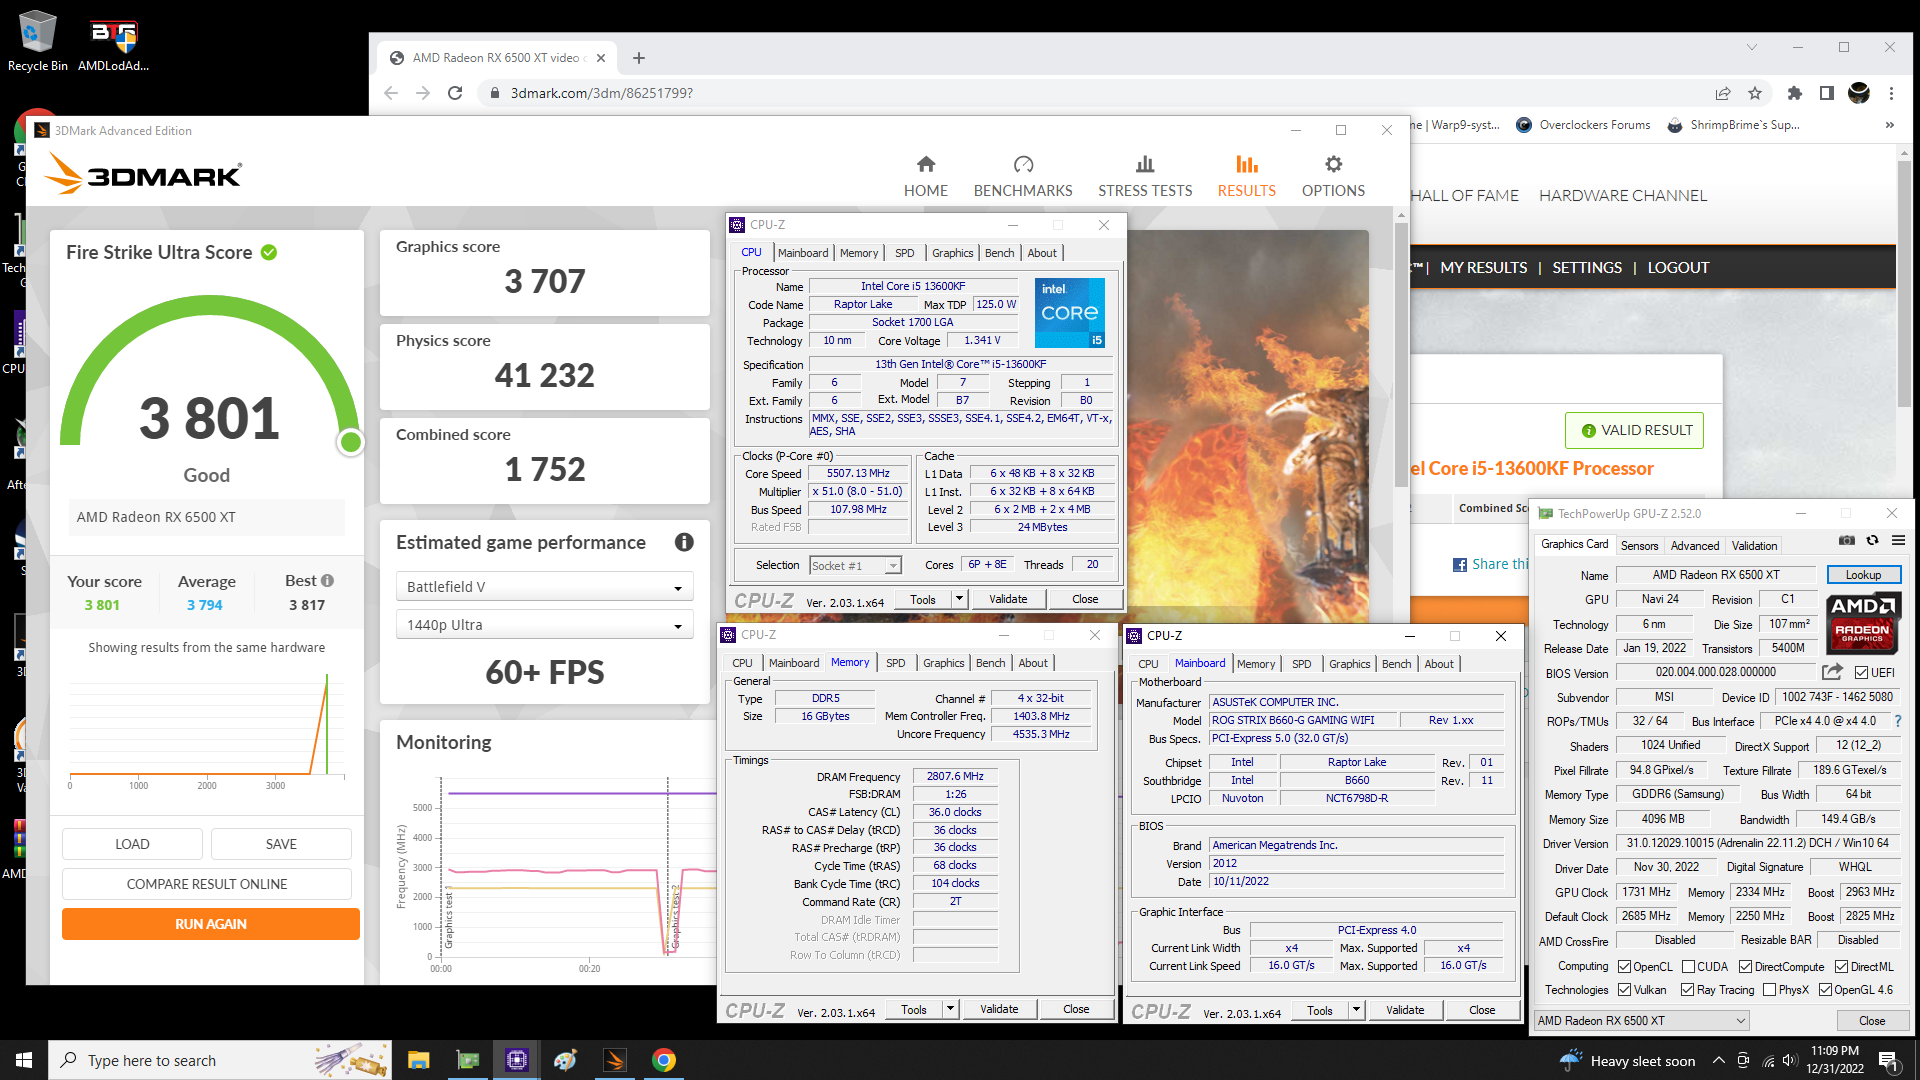Click the LOAD result button

pyautogui.click(x=132, y=844)
